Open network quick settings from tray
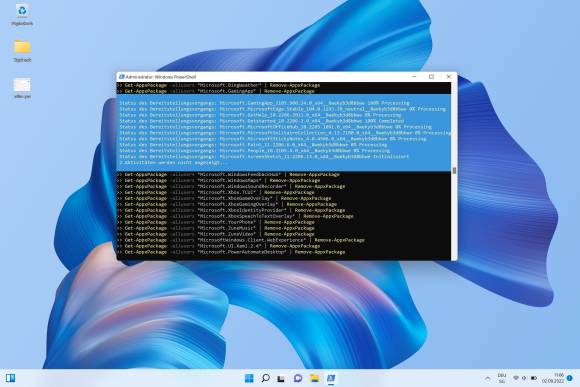Viewport: 580px width, 387px height. tap(516, 378)
